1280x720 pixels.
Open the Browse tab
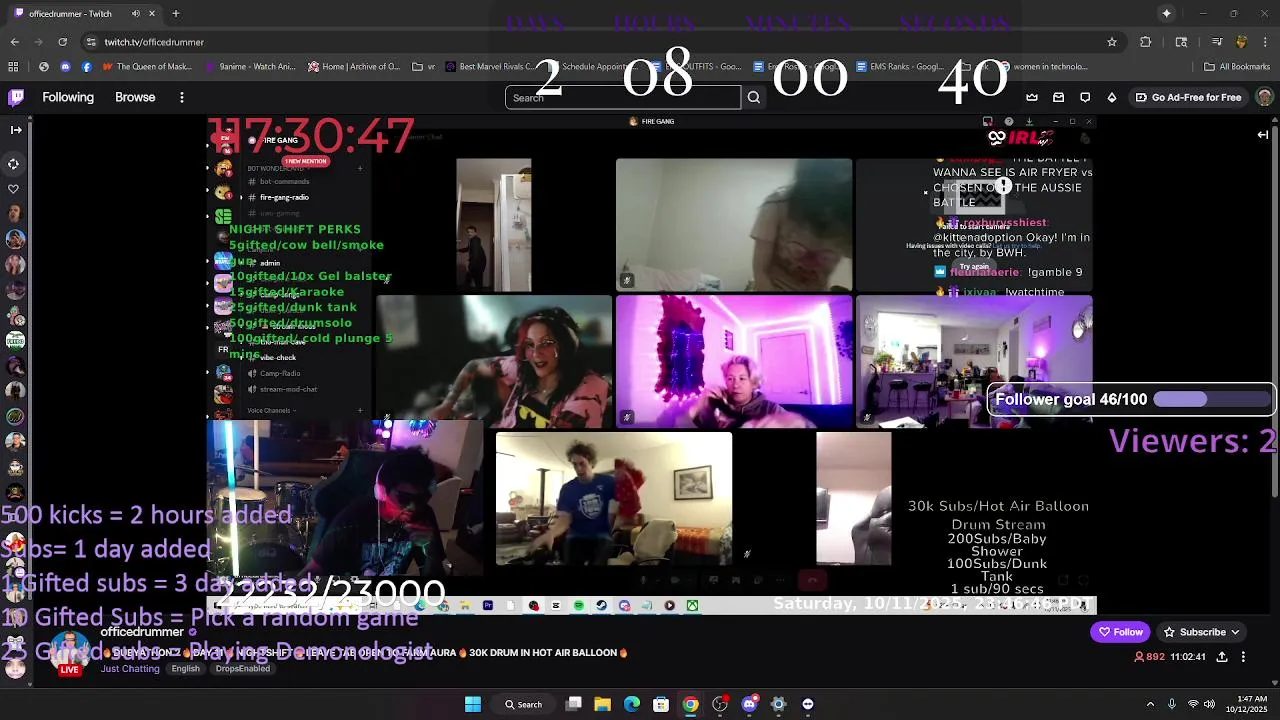click(x=135, y=97)
